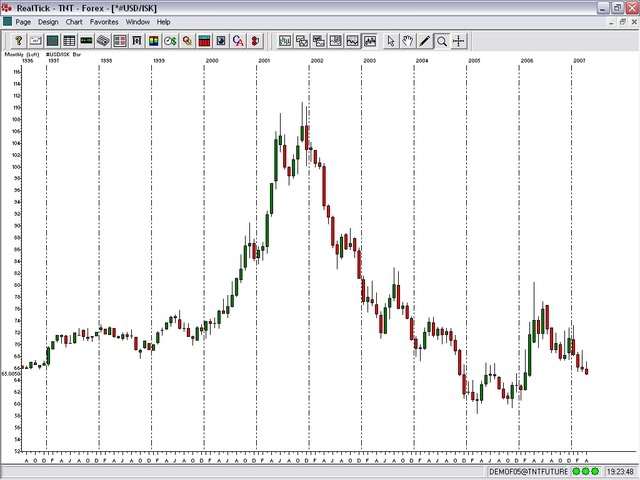
Task: Click the teal page icon beside Page menu
Action: 7,22
